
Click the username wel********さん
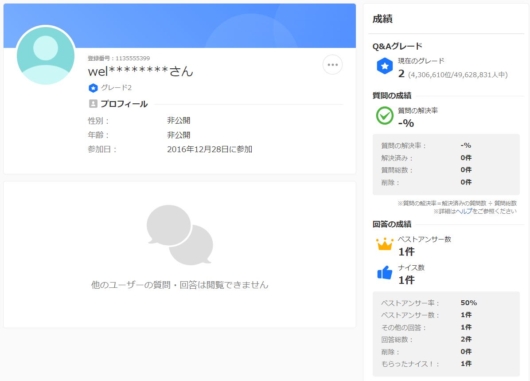tap(140, 71)
